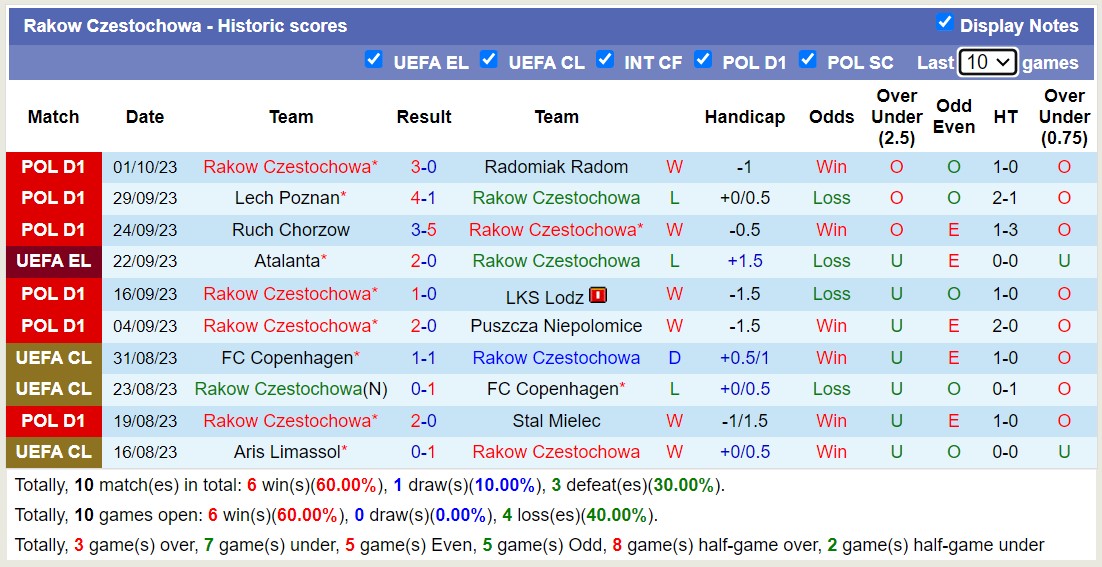Disable the UEFA CL filter checkbox

(489, 60)
